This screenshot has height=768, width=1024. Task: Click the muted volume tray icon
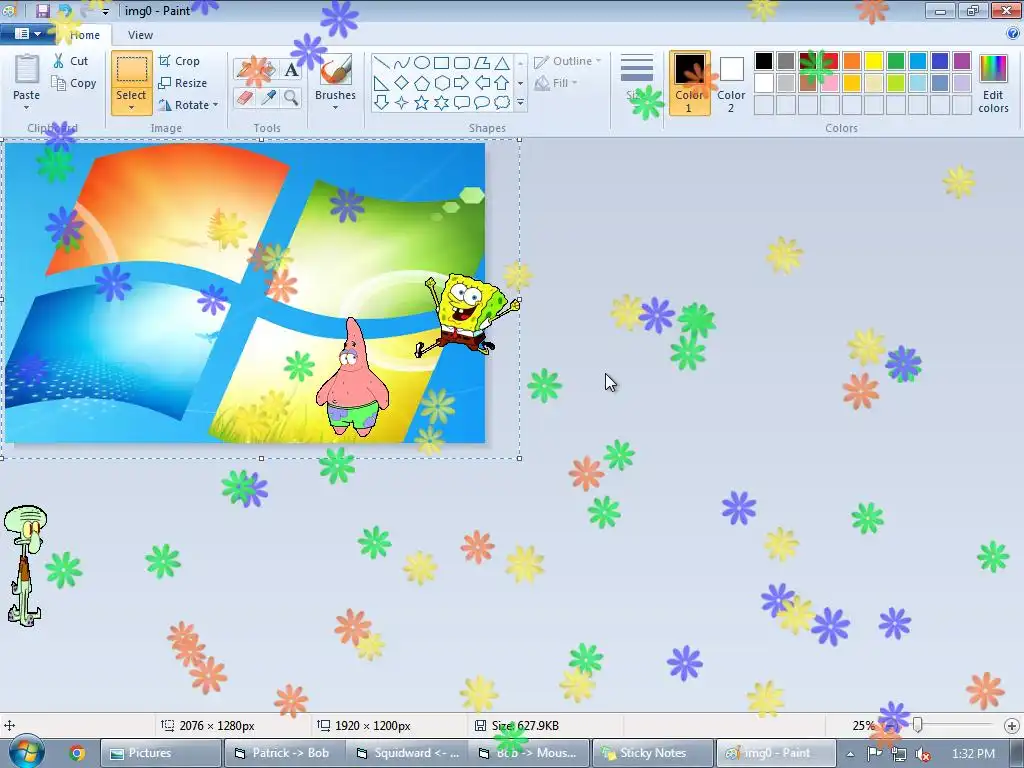[922, 754]
